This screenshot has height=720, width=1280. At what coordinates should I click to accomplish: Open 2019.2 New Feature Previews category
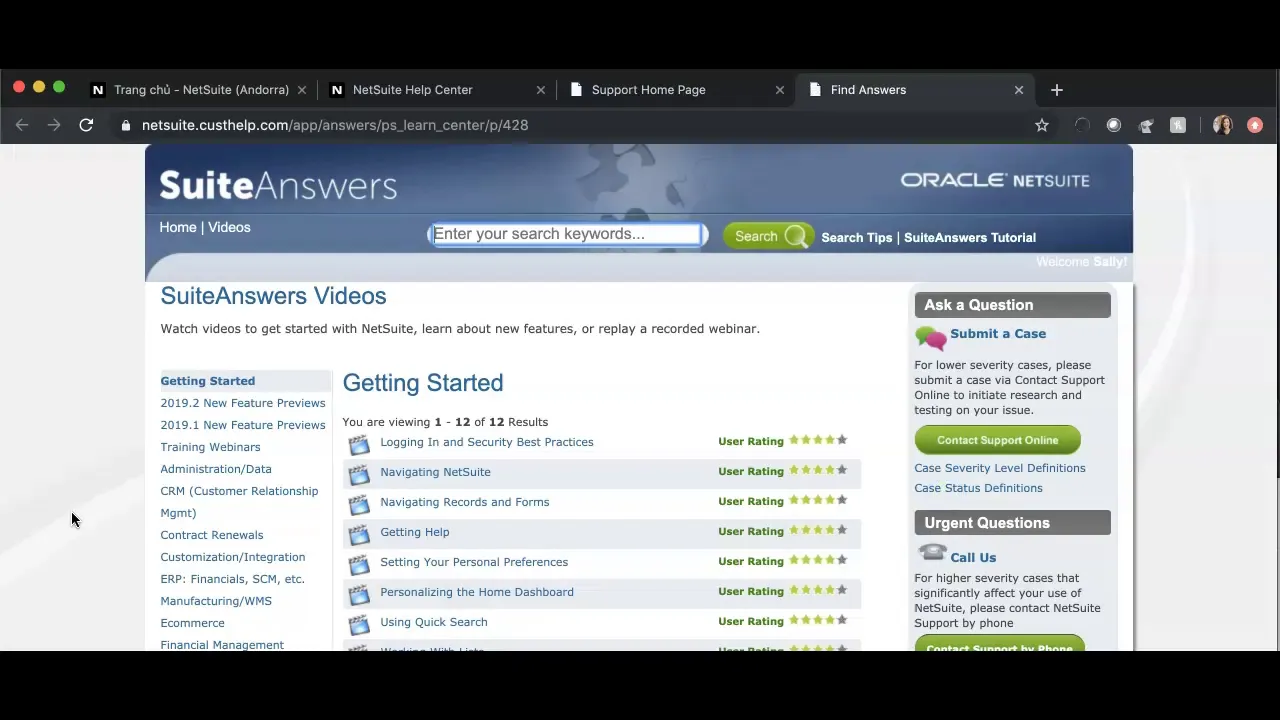coord(243,403)
